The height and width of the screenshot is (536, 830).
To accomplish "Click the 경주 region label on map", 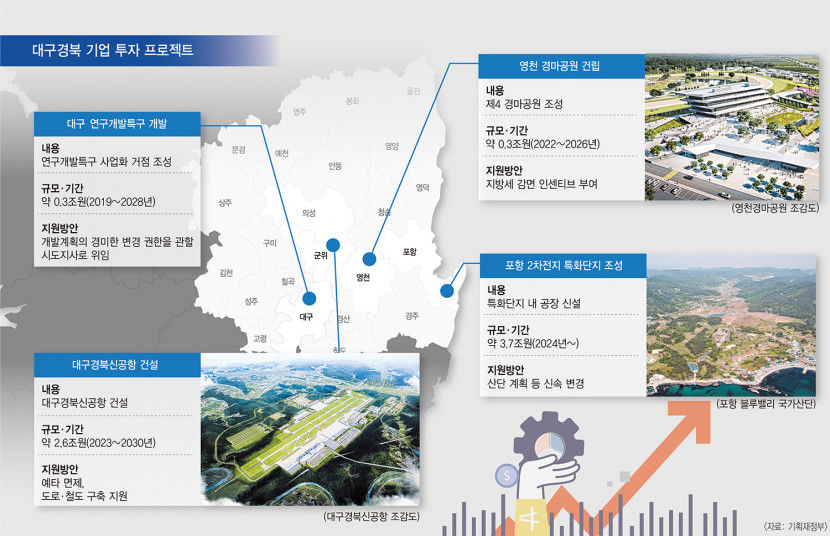I will click(412, 315).
